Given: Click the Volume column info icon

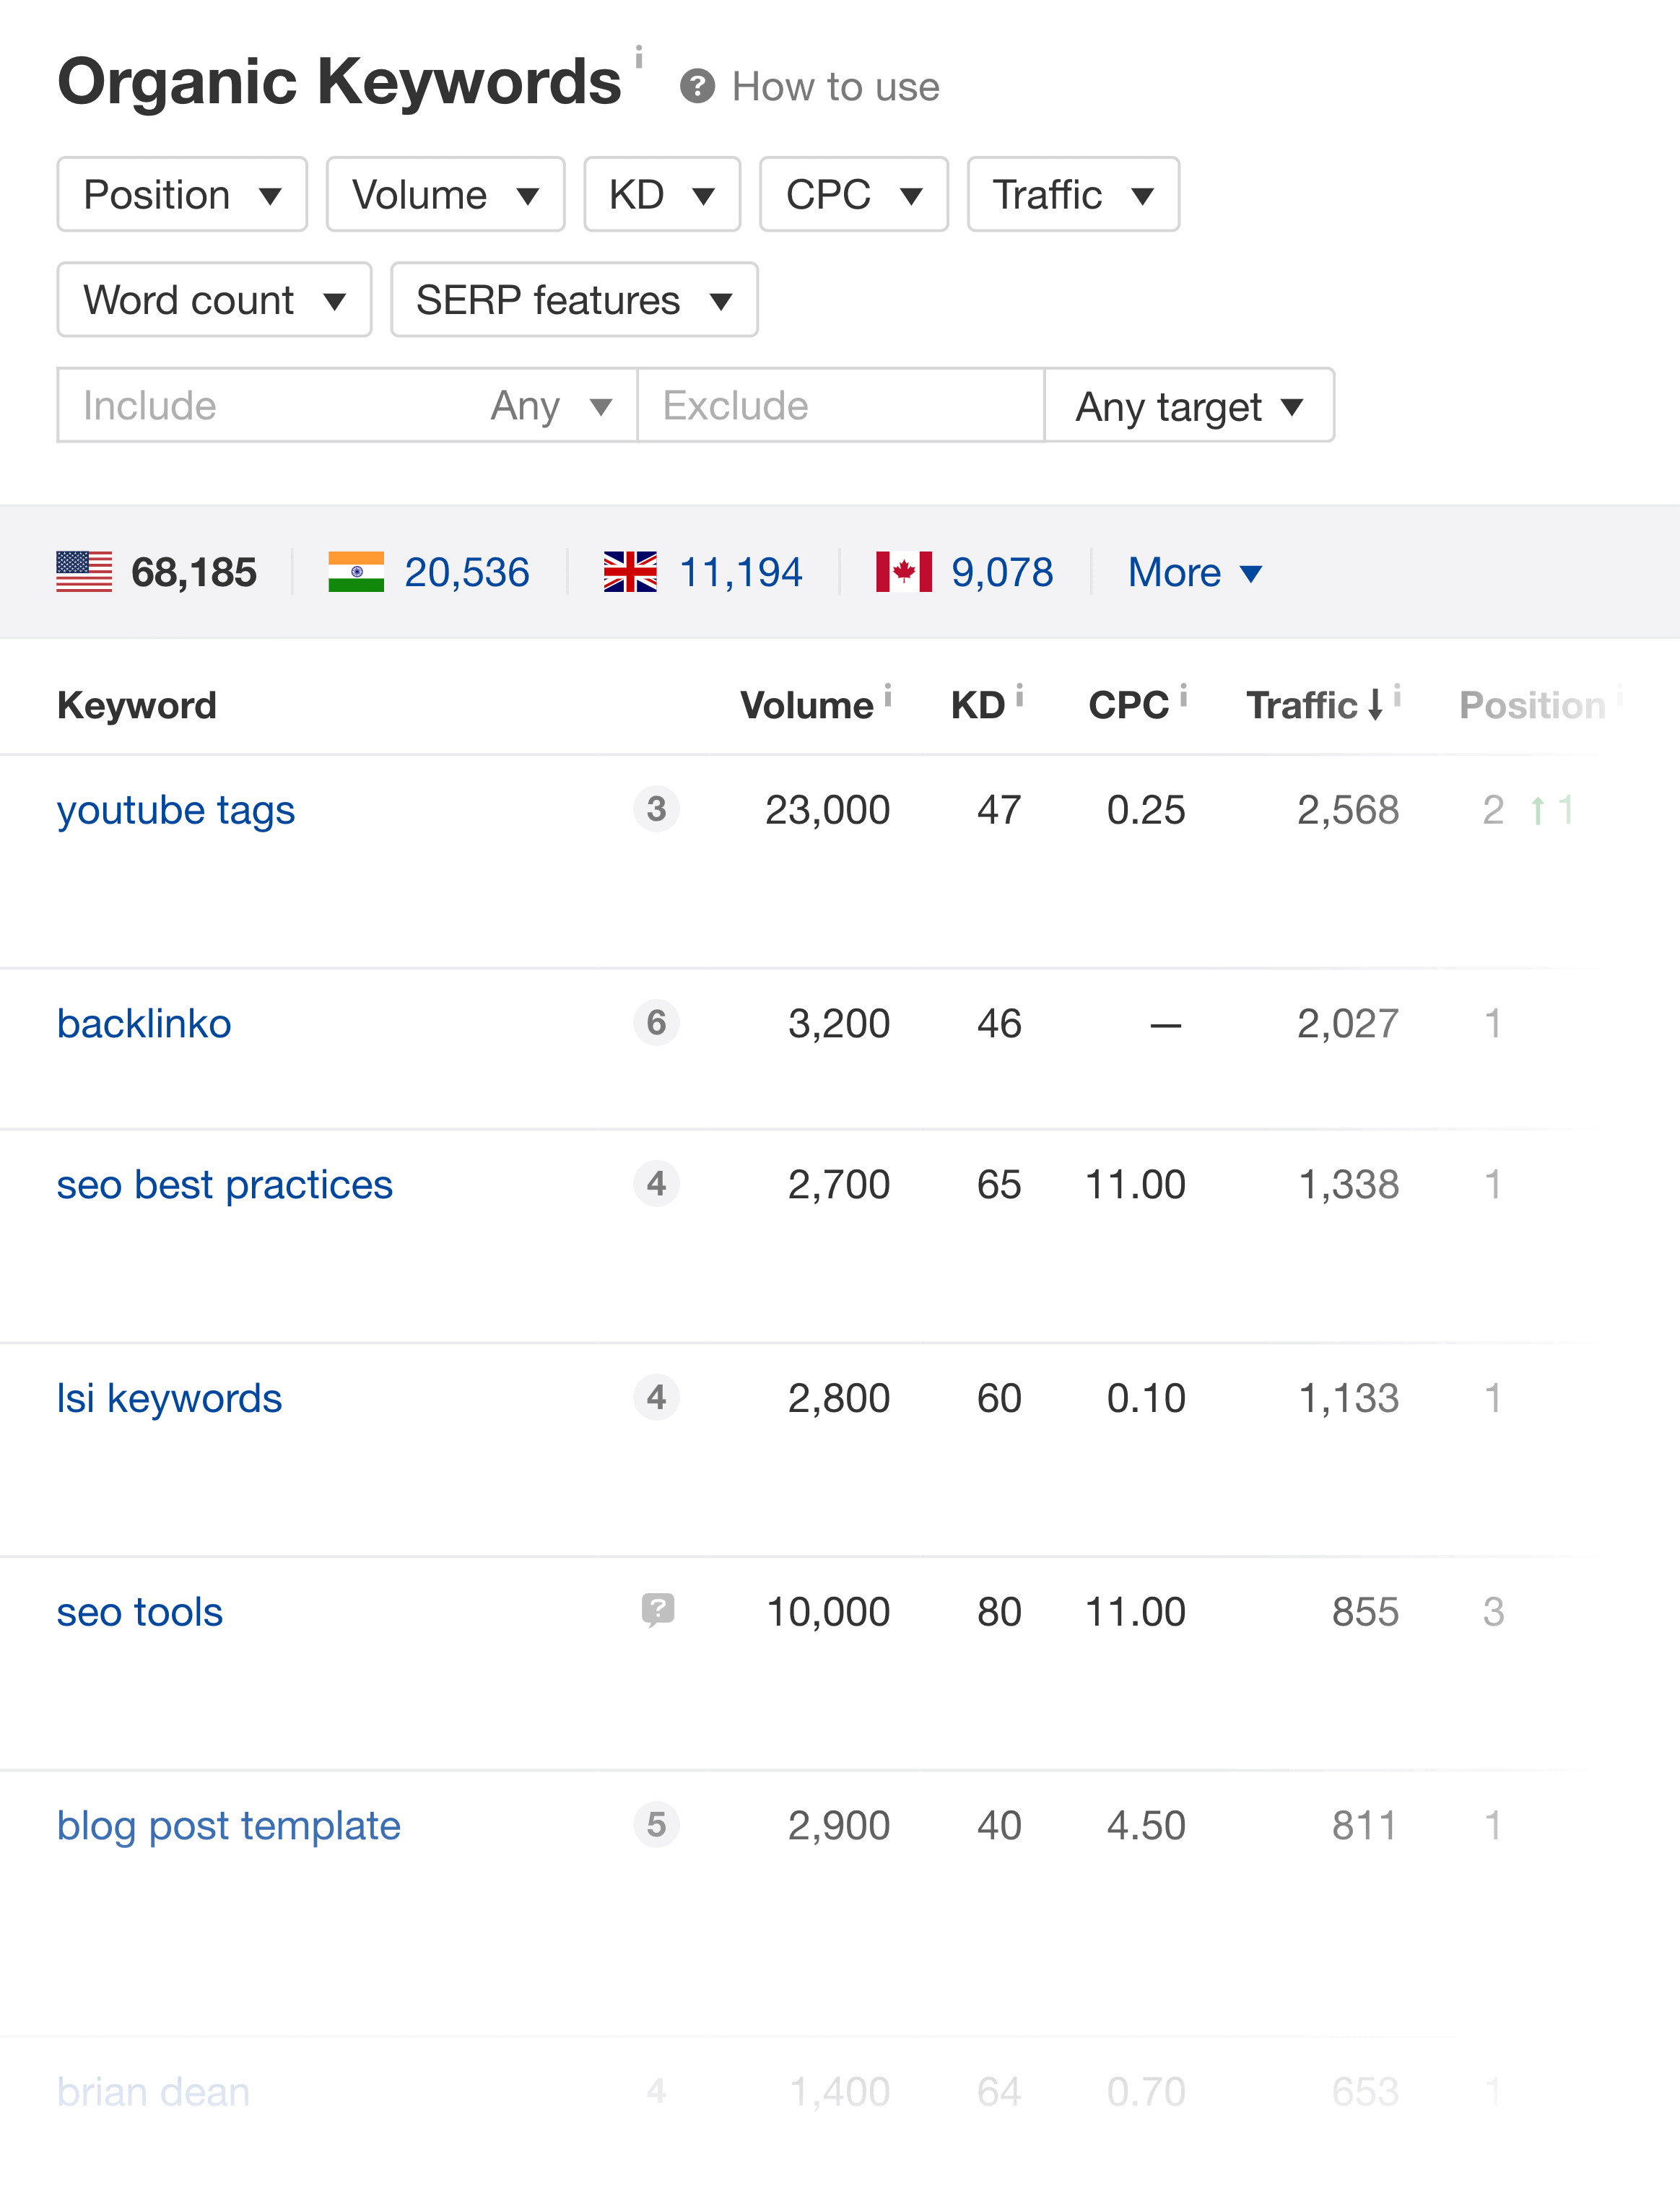Looking at the screenshot, I should click(x=887, y=695).
